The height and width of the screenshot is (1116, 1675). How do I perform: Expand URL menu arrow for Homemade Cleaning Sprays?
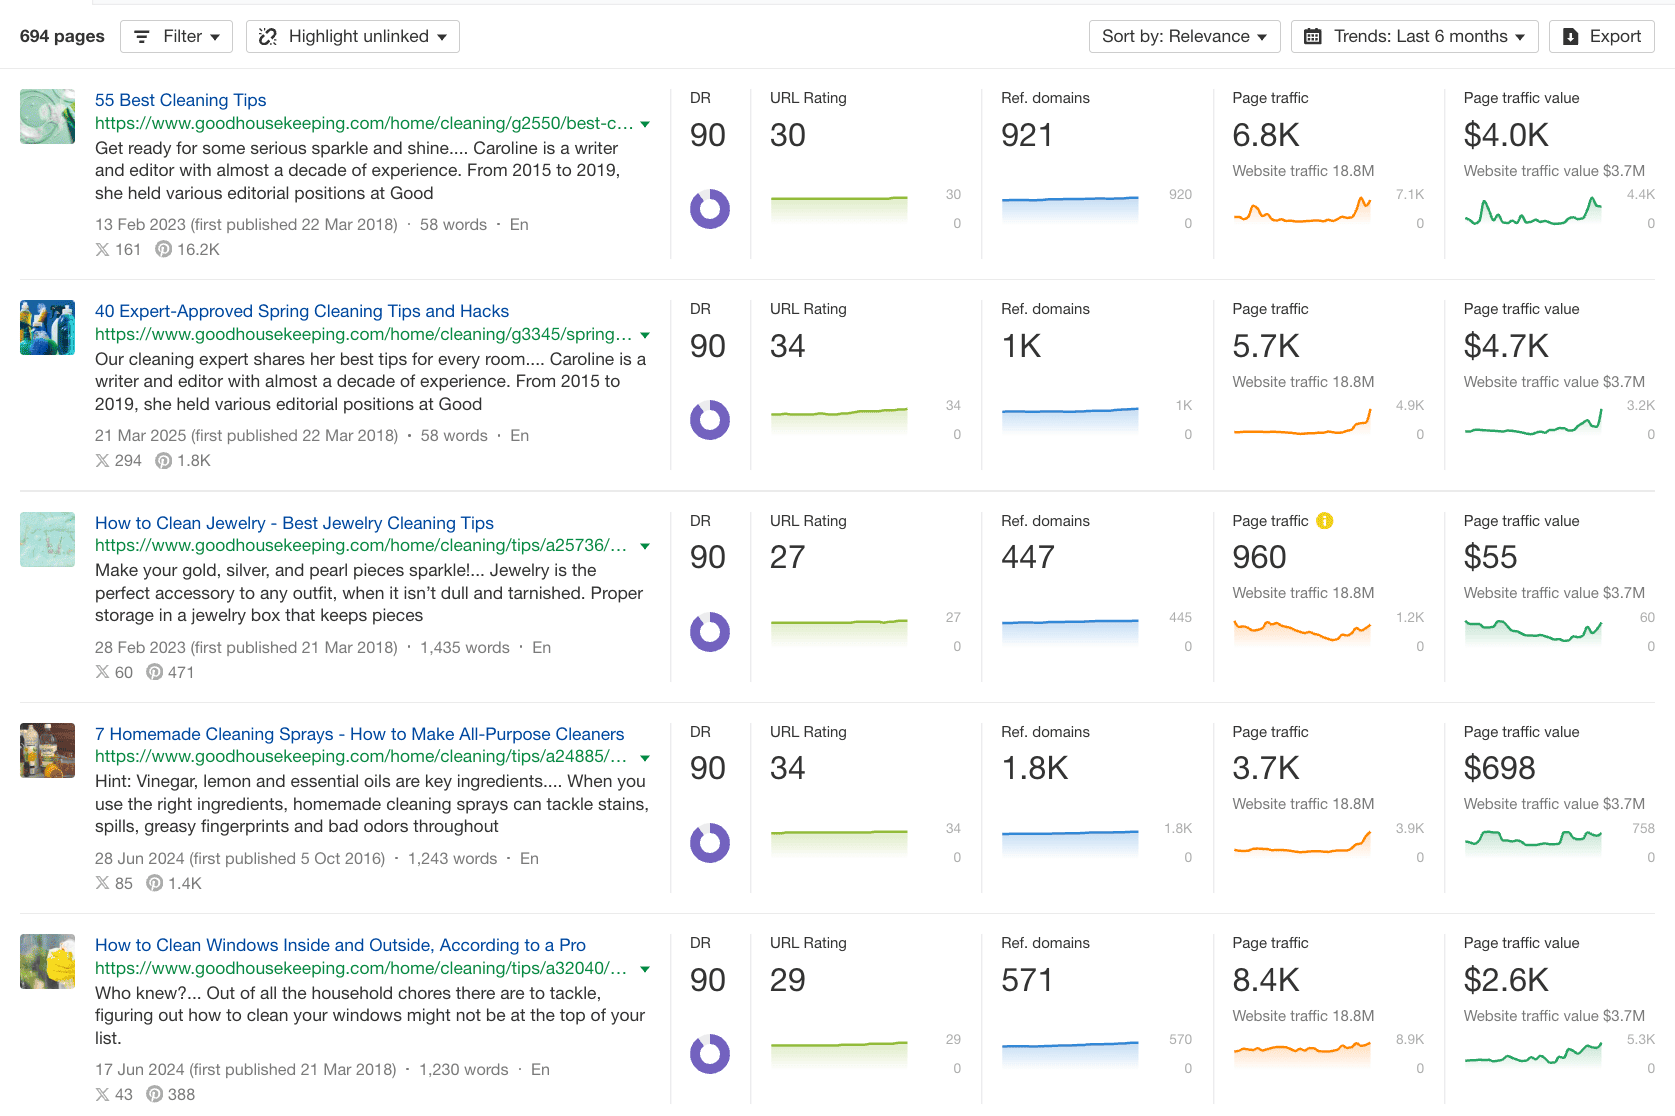(645, 758)
